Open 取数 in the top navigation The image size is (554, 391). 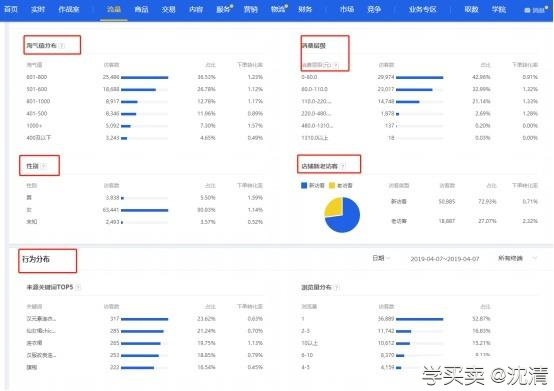click(471, 9)
